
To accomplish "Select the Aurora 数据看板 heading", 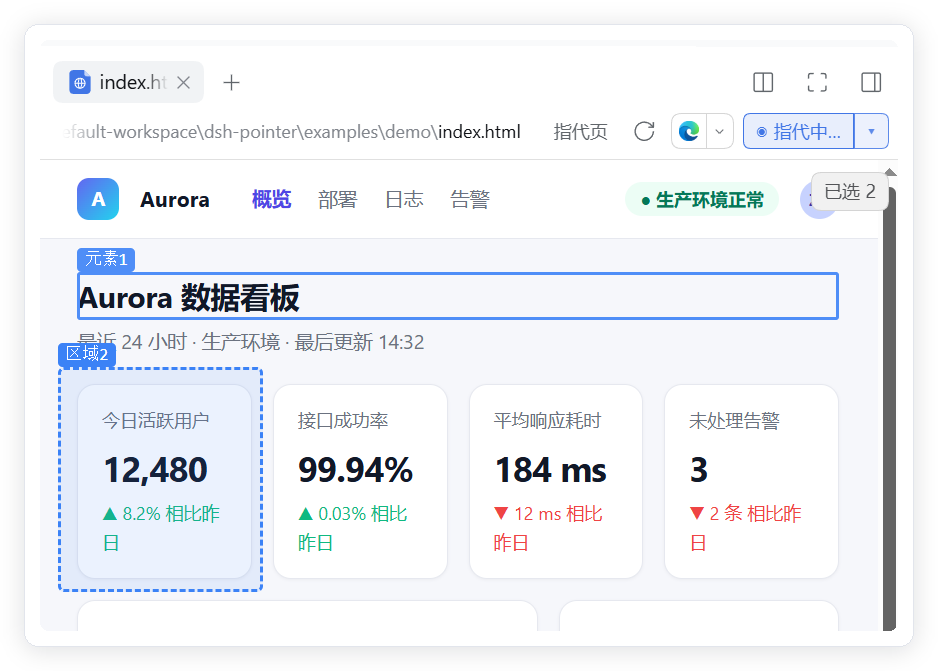I will pos(458,297).
